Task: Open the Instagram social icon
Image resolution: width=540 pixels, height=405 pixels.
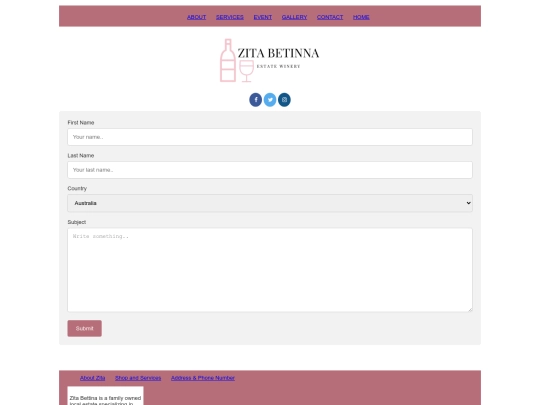Action: click(284, 100)
